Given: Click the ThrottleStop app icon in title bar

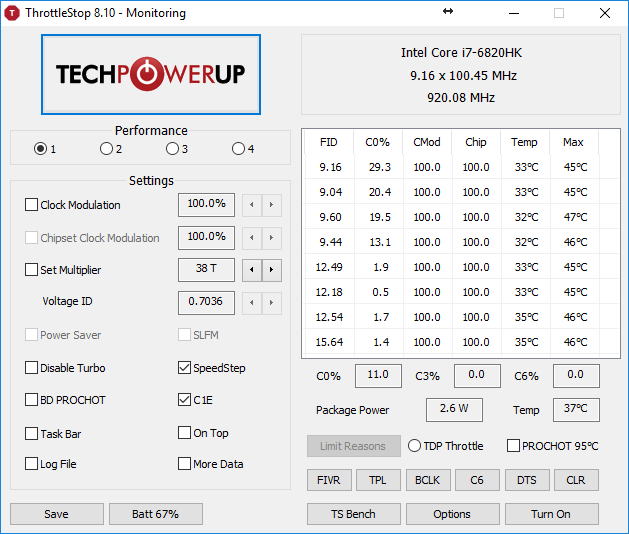Looking at the screenshot, I should 12,13.
